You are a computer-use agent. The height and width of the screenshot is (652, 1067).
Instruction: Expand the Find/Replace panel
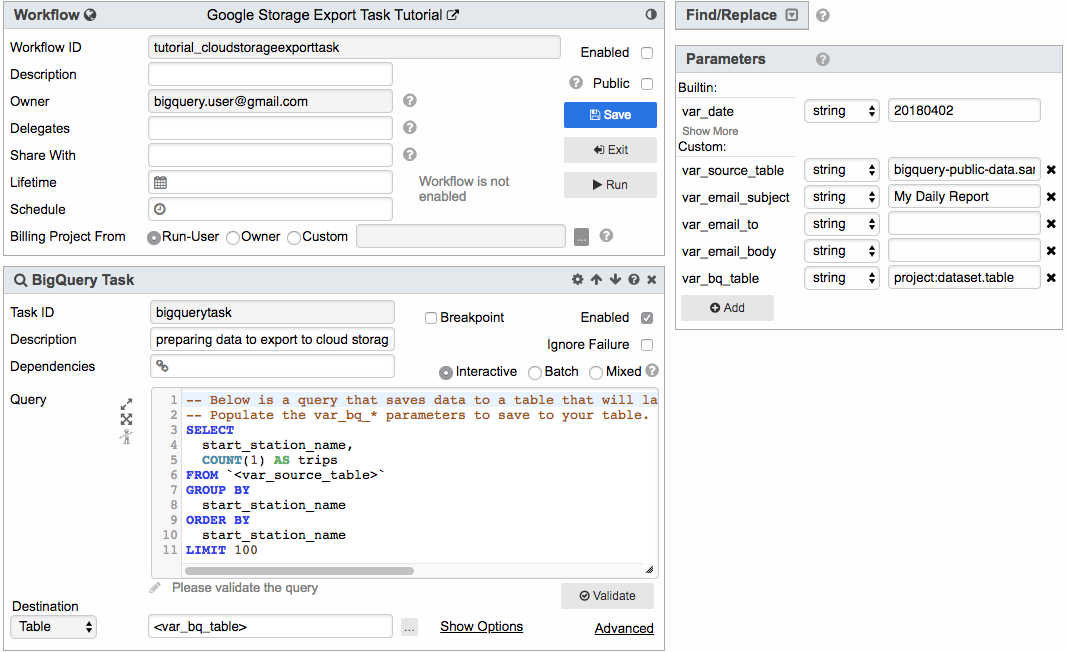[792, 15]
